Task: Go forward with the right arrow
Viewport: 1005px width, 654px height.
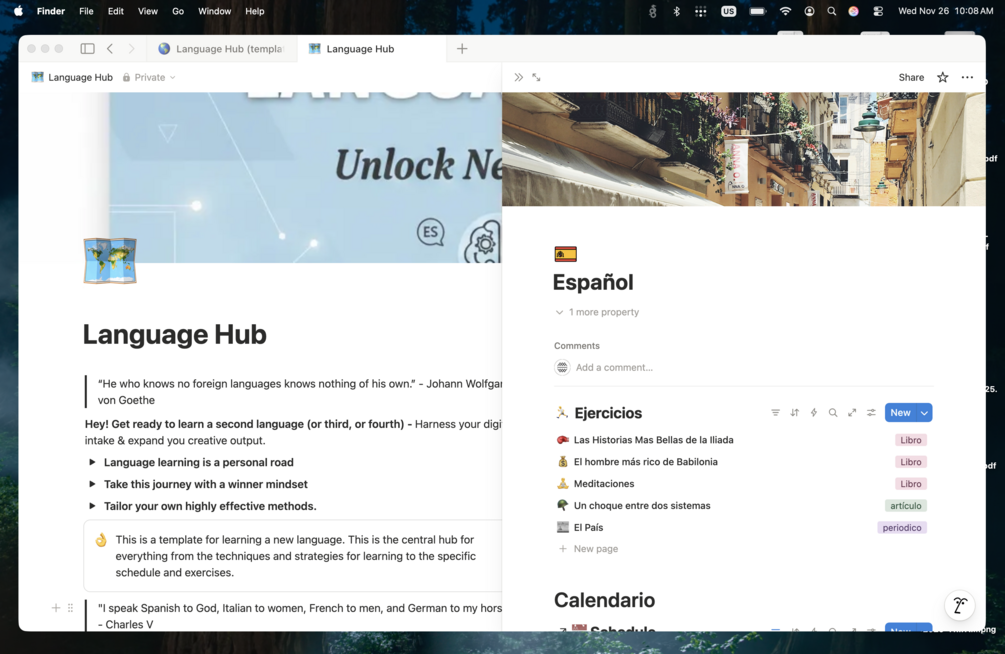Action: (x=131, y=49)
